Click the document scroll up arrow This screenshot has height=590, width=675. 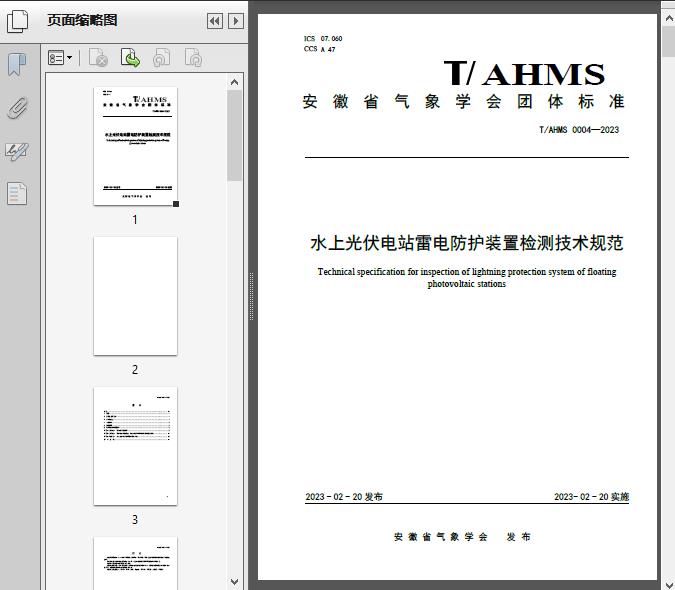pyautogui.click(x=669, y=19)
